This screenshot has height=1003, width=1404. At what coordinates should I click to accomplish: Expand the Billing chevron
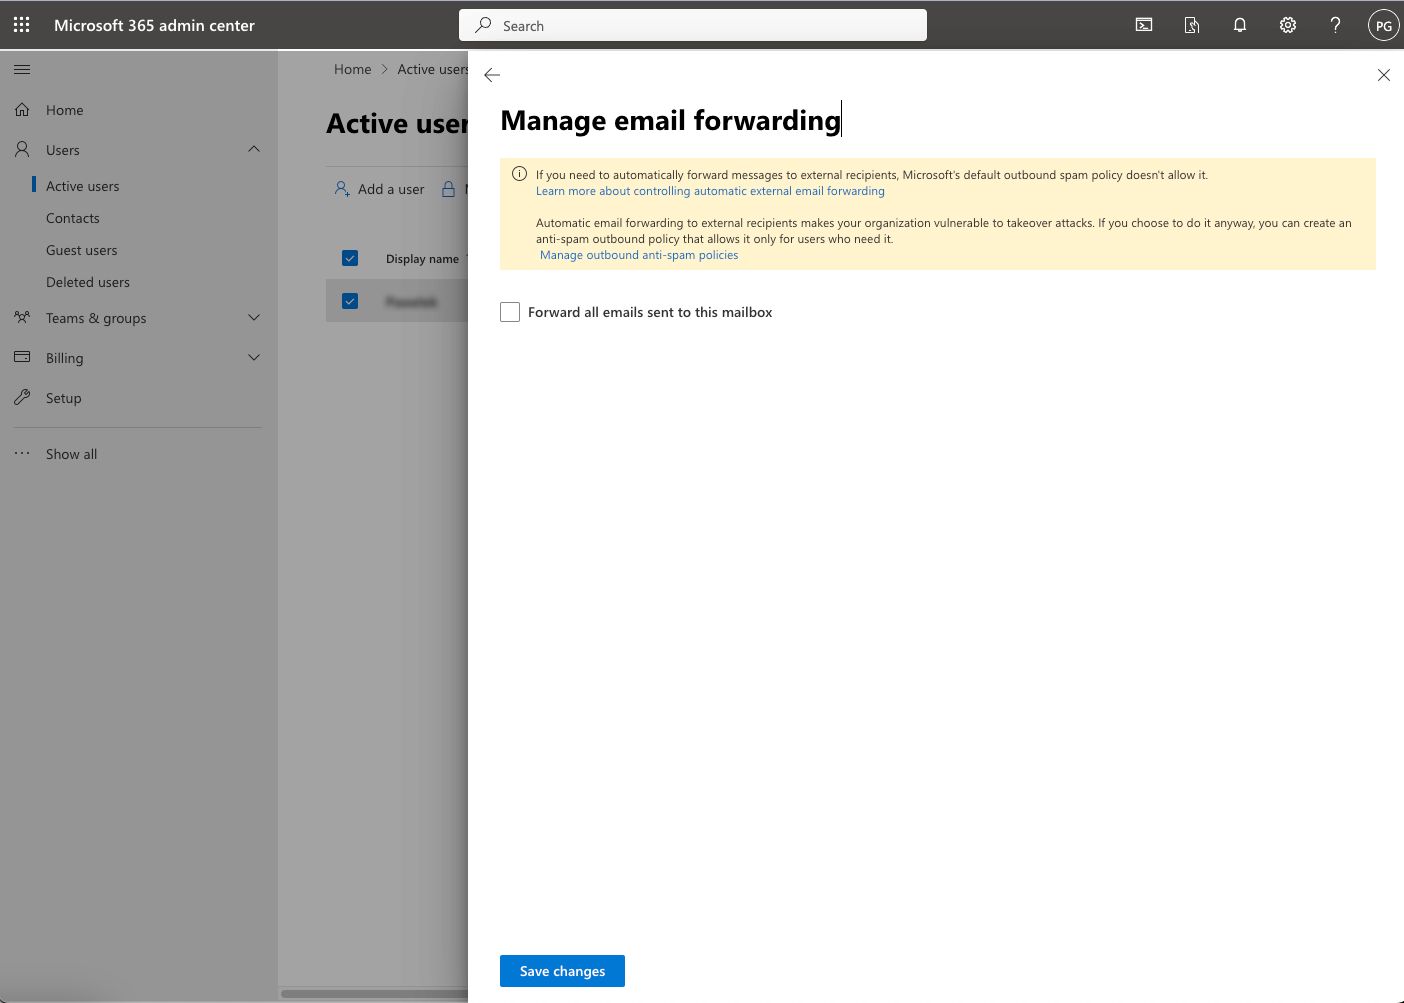coord(254,357)
